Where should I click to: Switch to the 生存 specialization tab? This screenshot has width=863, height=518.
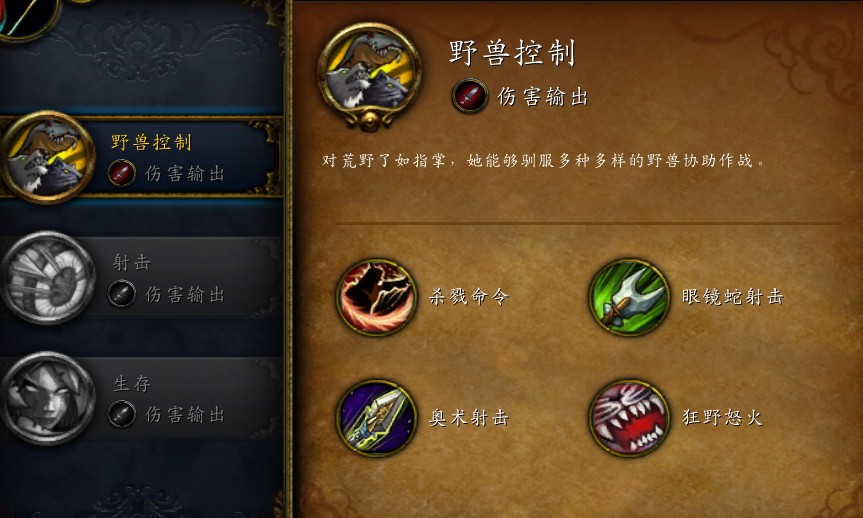[x=141, y=398]
